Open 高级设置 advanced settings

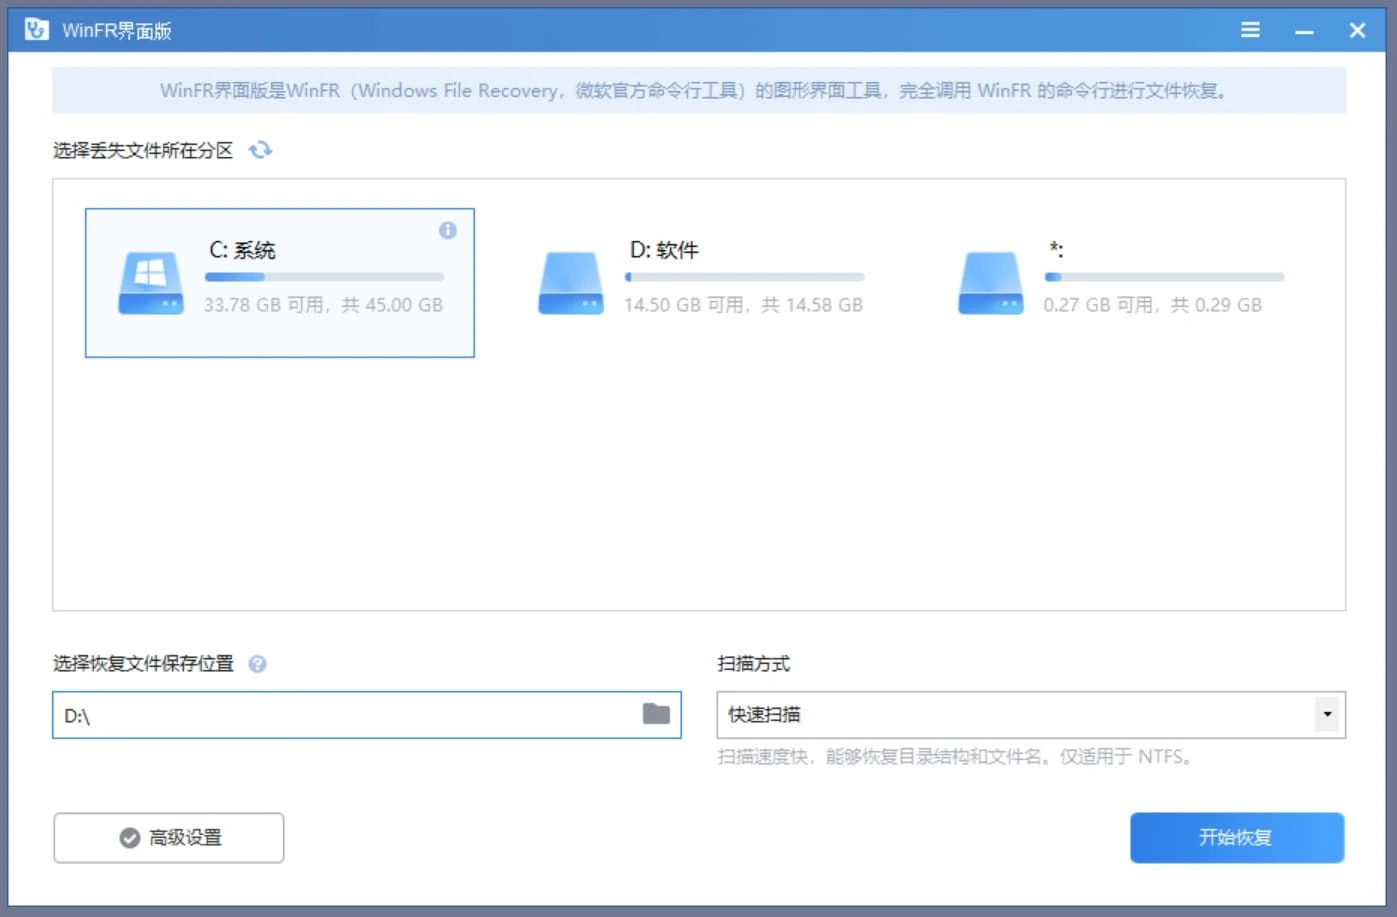tap(168, 838)
